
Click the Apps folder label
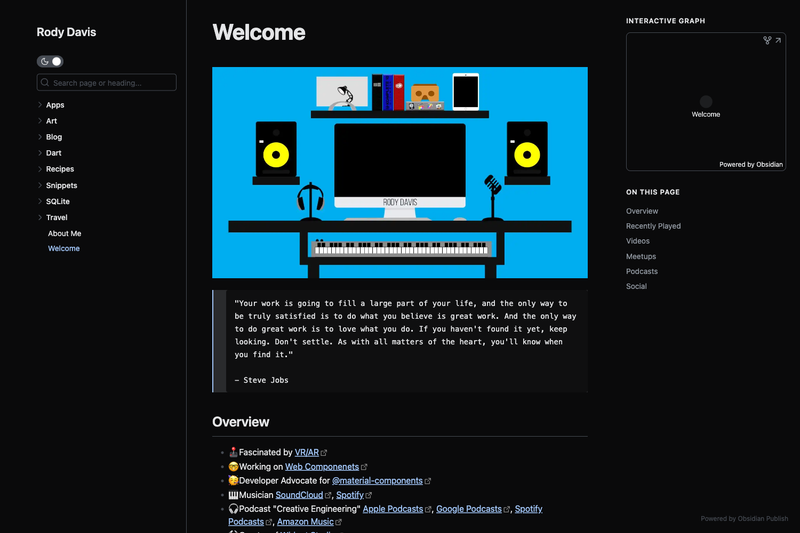click(55, 105)
